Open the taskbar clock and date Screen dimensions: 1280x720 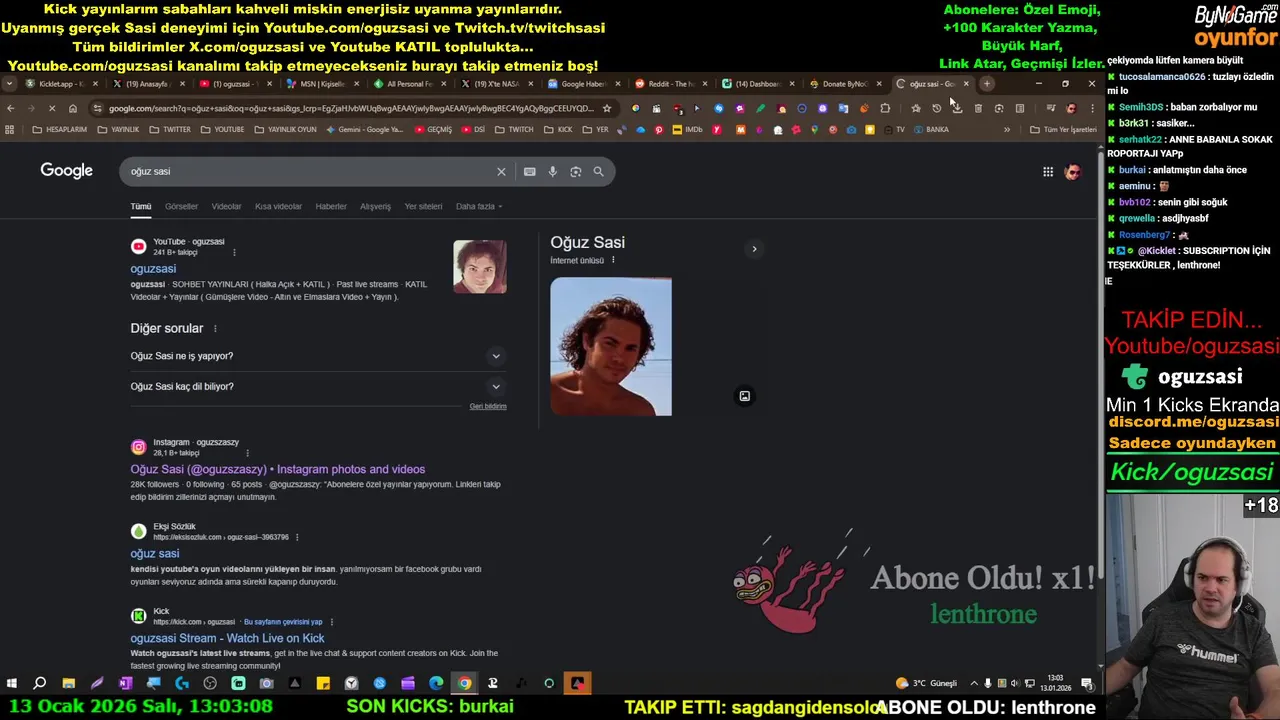click(1055, 683)
